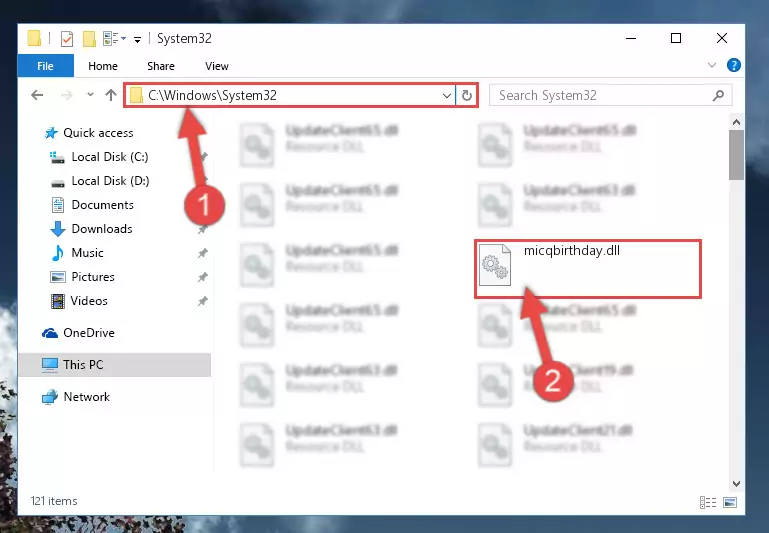Maximize the System32 window
The width and height of the screenshot is (769, 533).
[676, 38]
